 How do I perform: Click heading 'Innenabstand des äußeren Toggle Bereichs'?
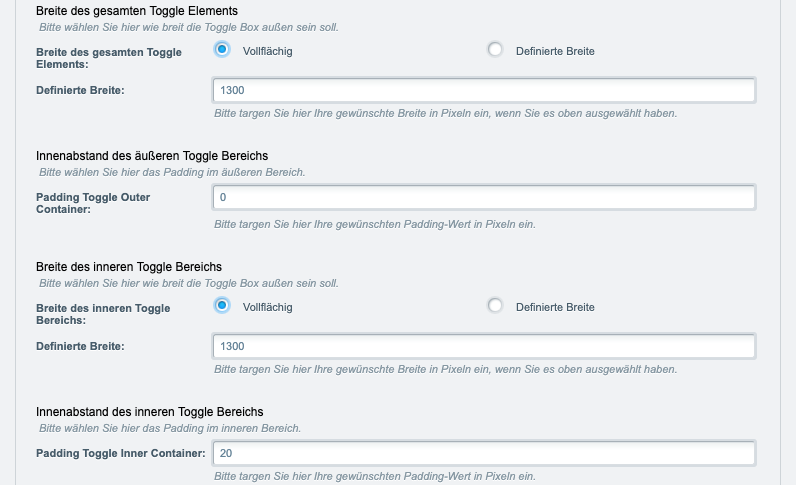[152, 156]
